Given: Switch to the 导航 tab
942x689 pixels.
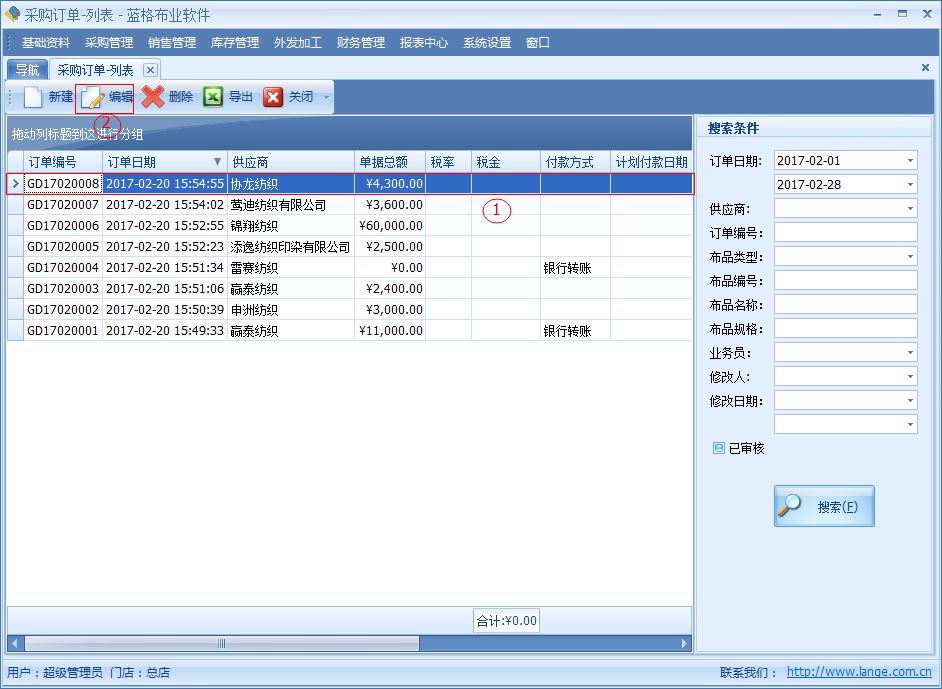Looking at the screenshot, I should point(27,70).
